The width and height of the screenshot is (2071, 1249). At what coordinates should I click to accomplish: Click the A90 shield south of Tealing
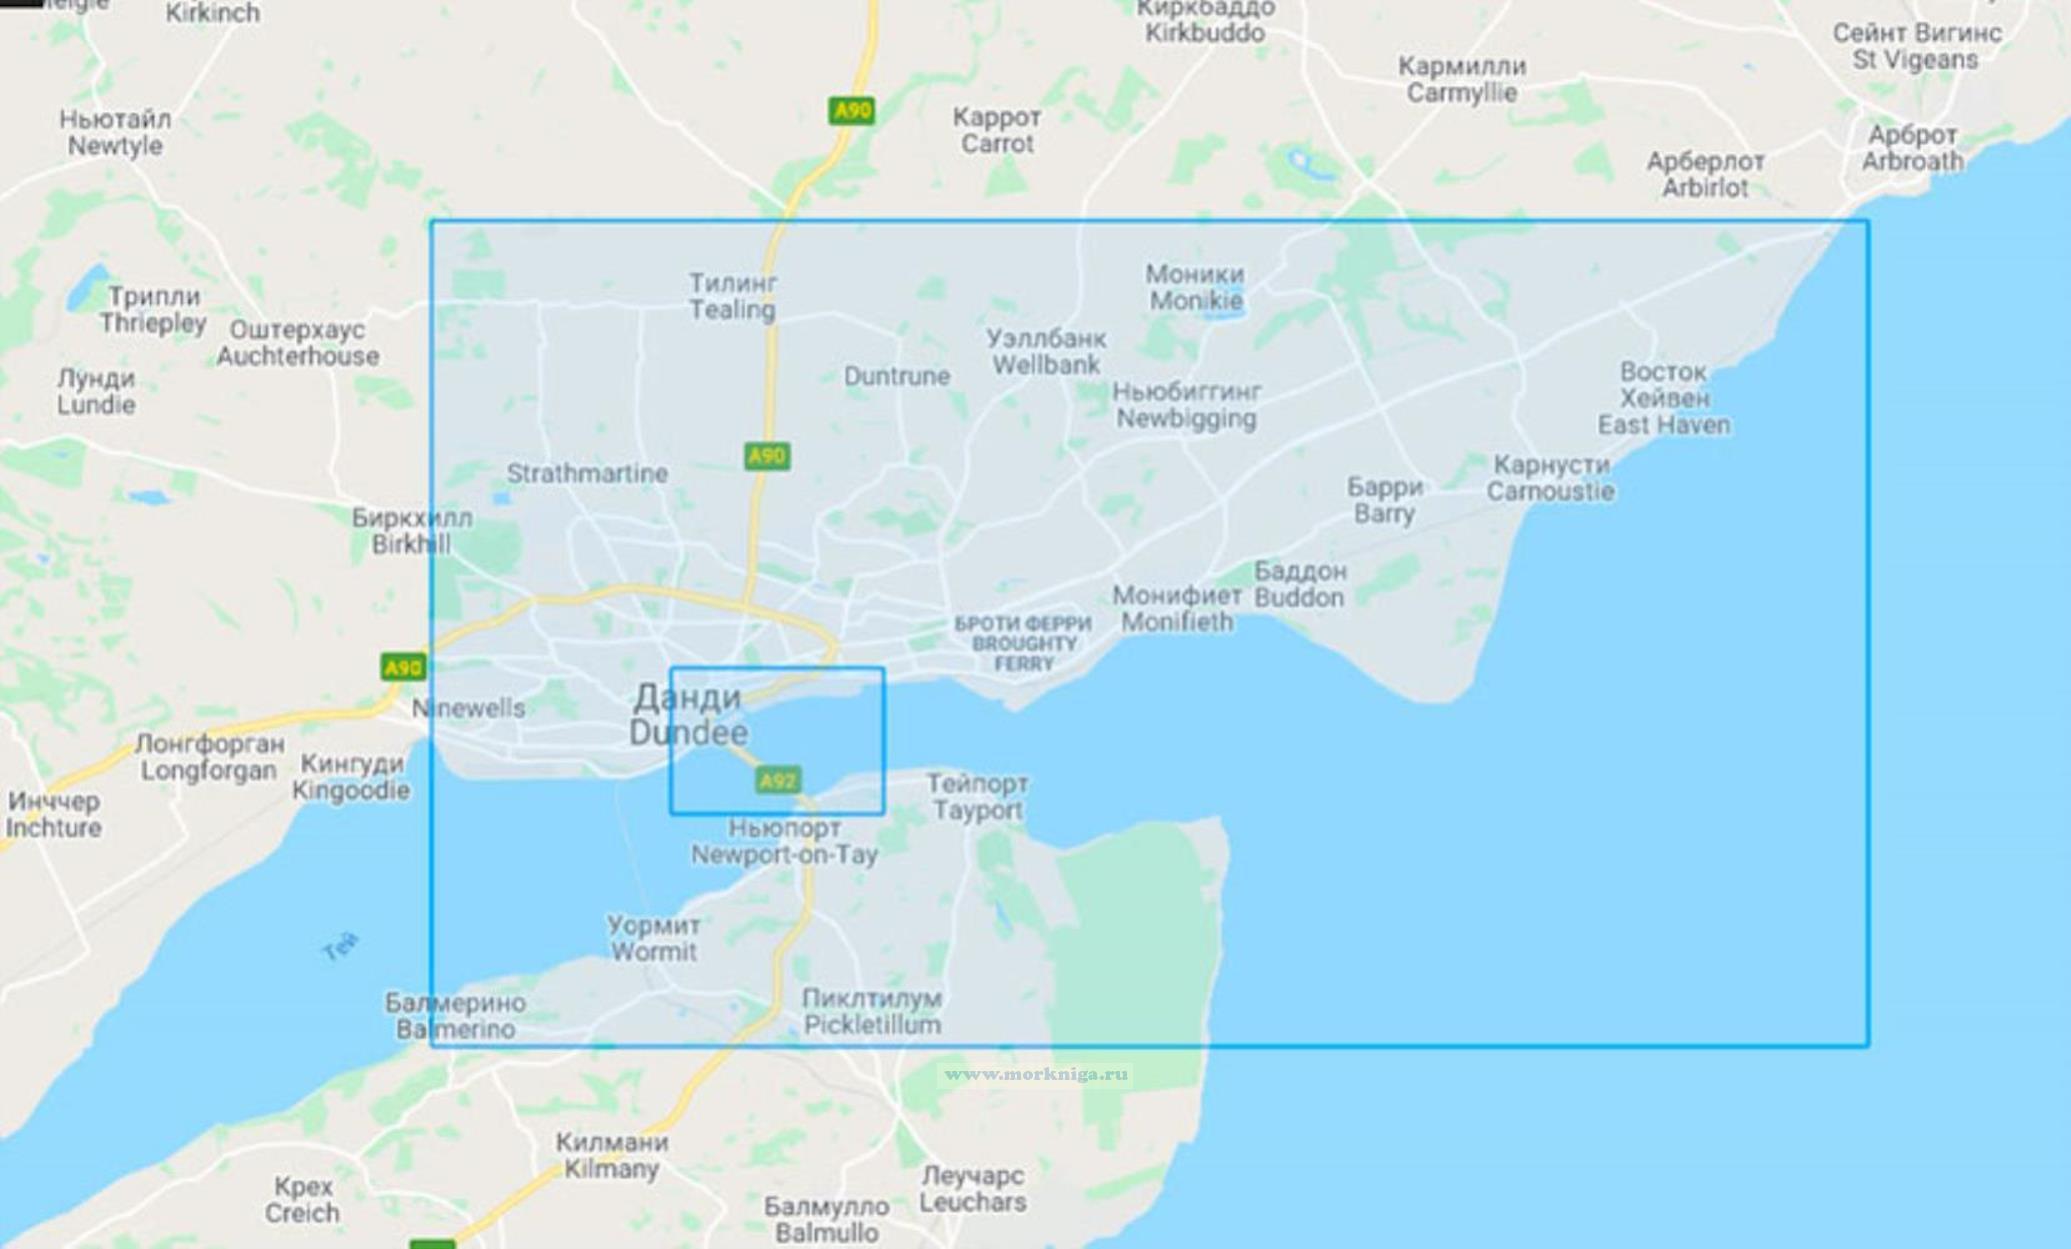[767, 456]
